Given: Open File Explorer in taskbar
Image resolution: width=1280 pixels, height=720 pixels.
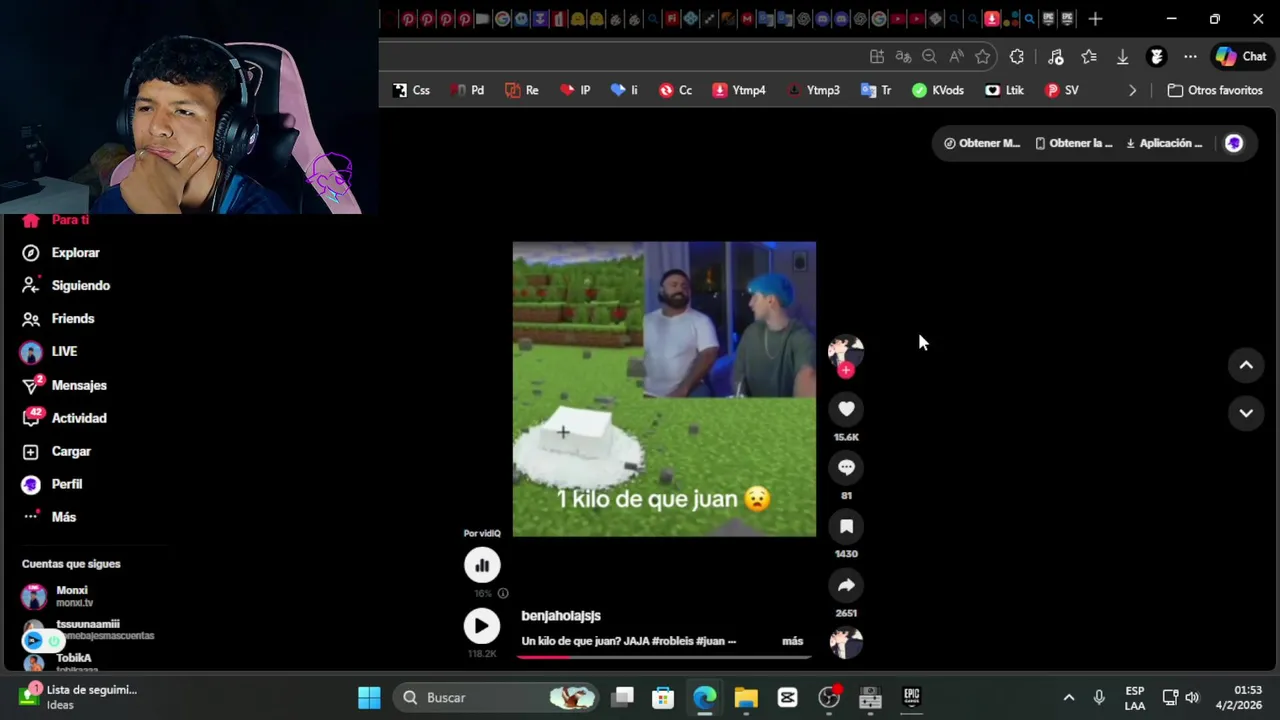Looking at the screenshot, I should pyautogui.click(x=746, y=697).
